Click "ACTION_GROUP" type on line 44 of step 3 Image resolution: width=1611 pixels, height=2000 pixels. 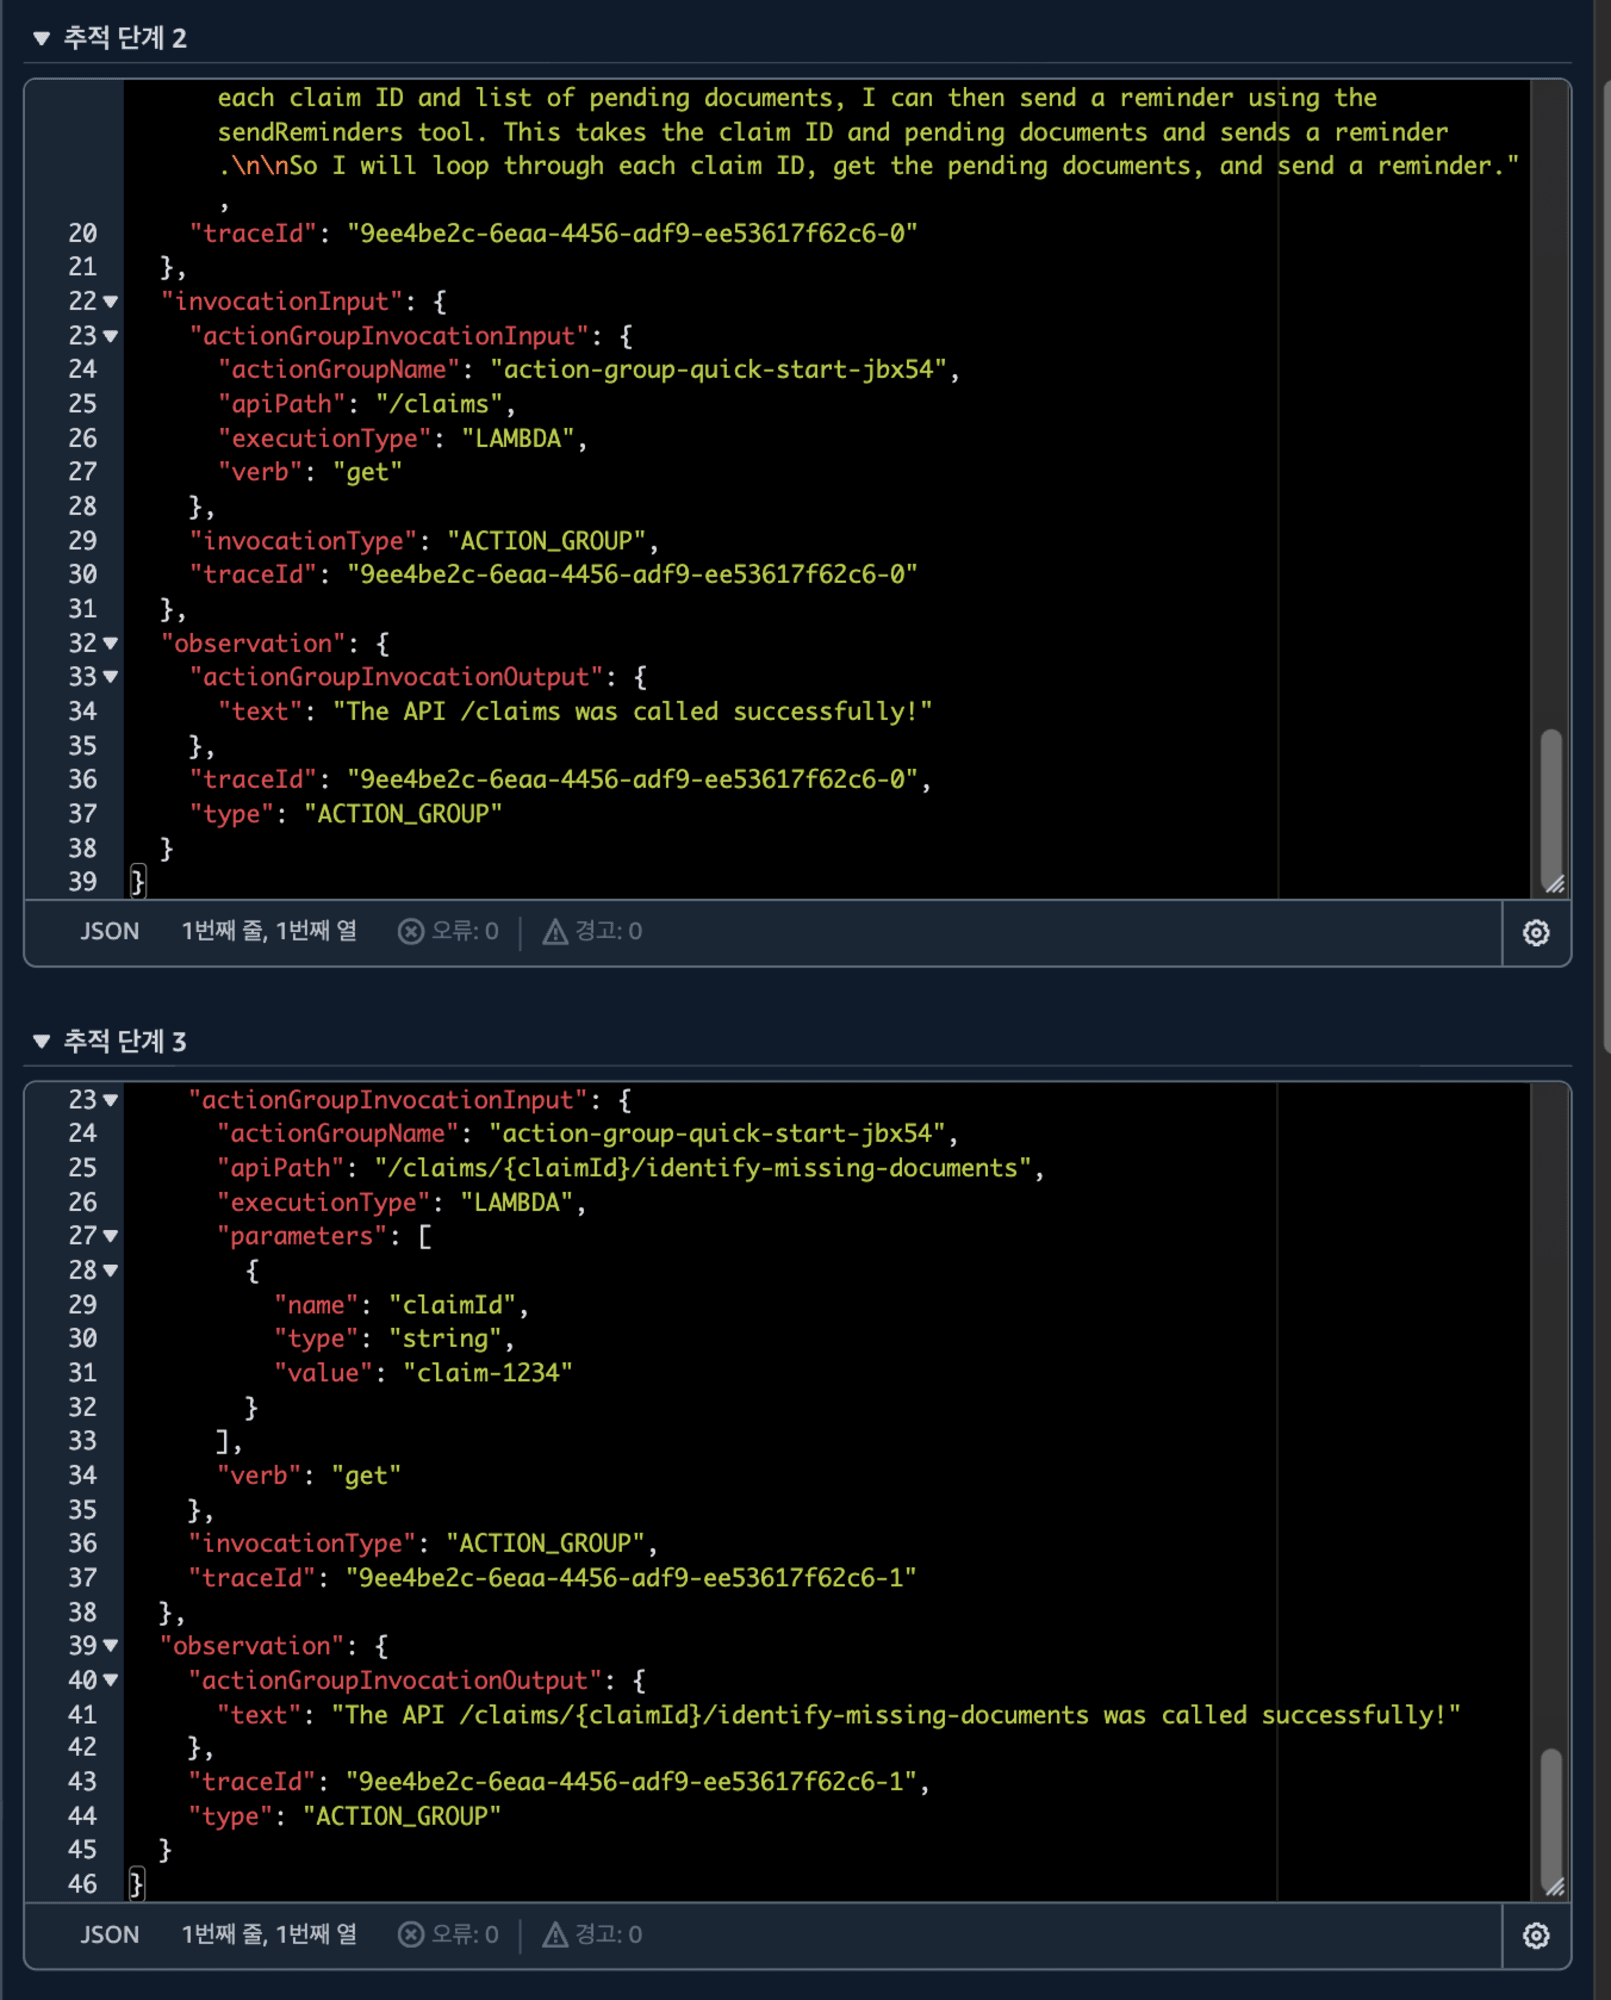click(402, 1817)
